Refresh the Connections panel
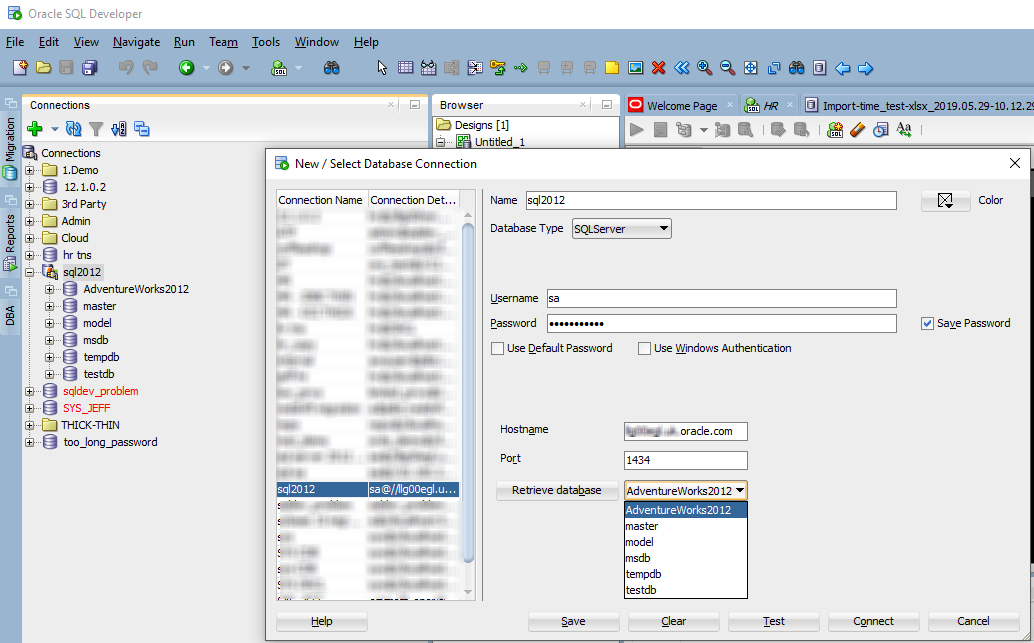The height and width of the screenshot is (643, 1034). coord(74,129)
